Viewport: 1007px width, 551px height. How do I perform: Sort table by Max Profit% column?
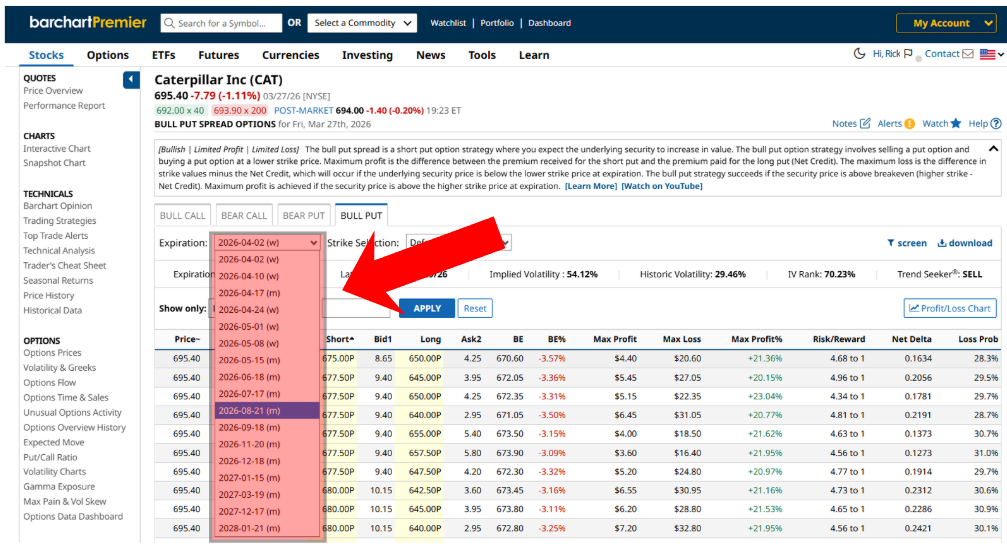click(757, 339)
